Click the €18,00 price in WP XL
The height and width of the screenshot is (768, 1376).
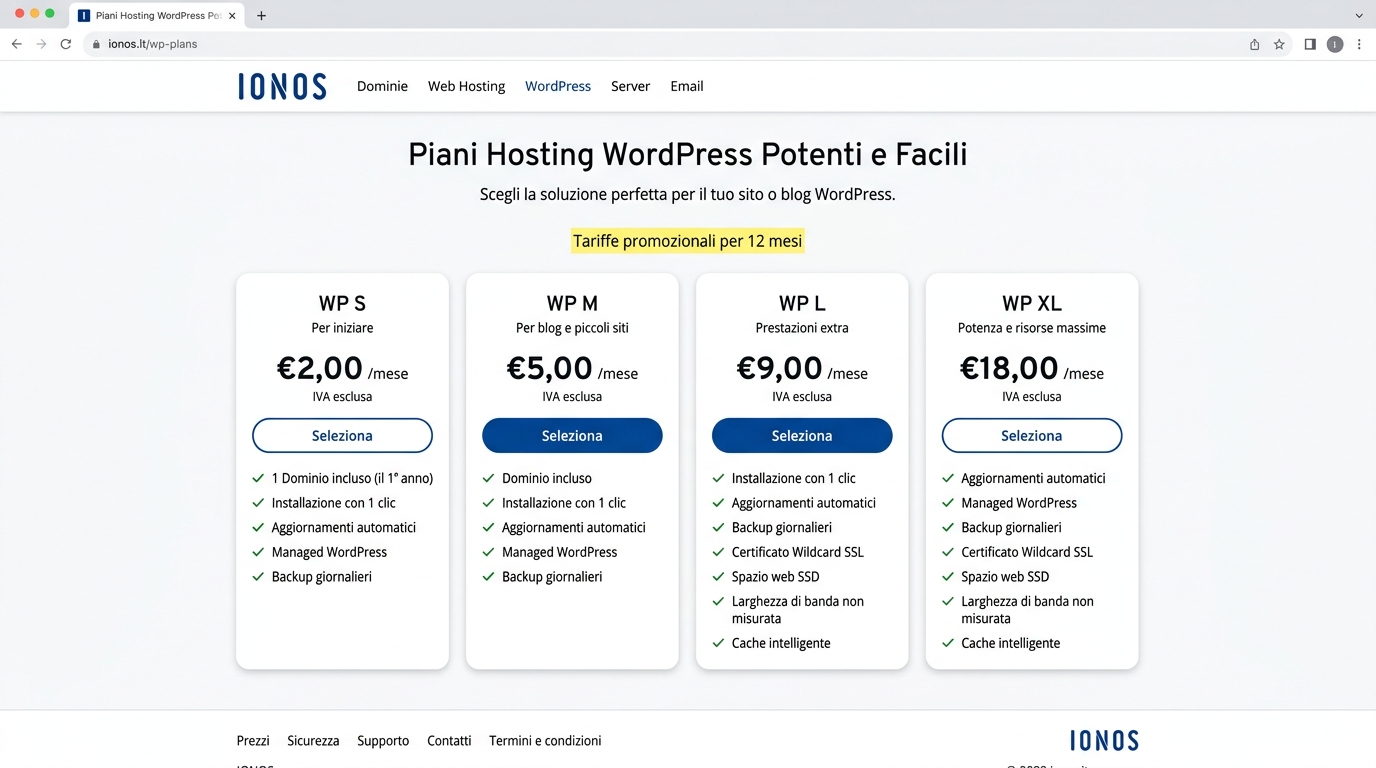click(1009, 368)
